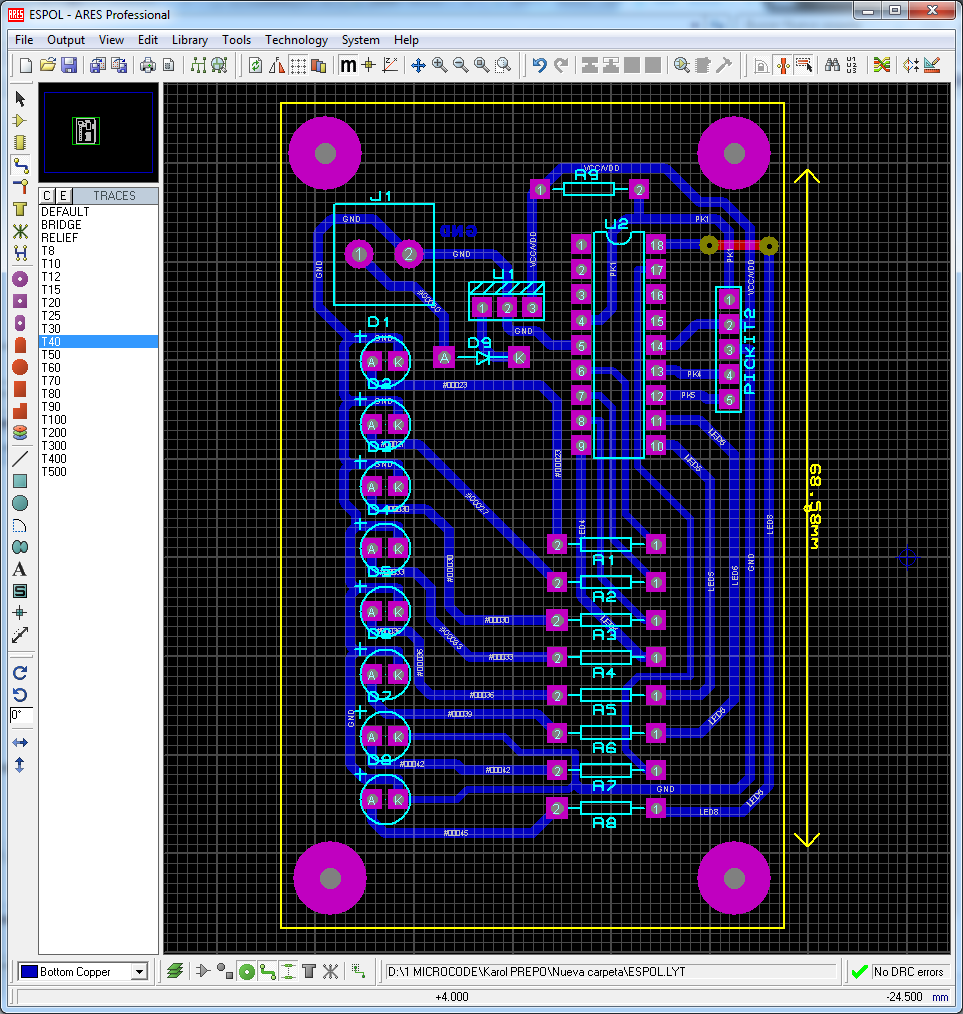
Task: Toggle the grid dots display icon
Action: click(298, 65)
